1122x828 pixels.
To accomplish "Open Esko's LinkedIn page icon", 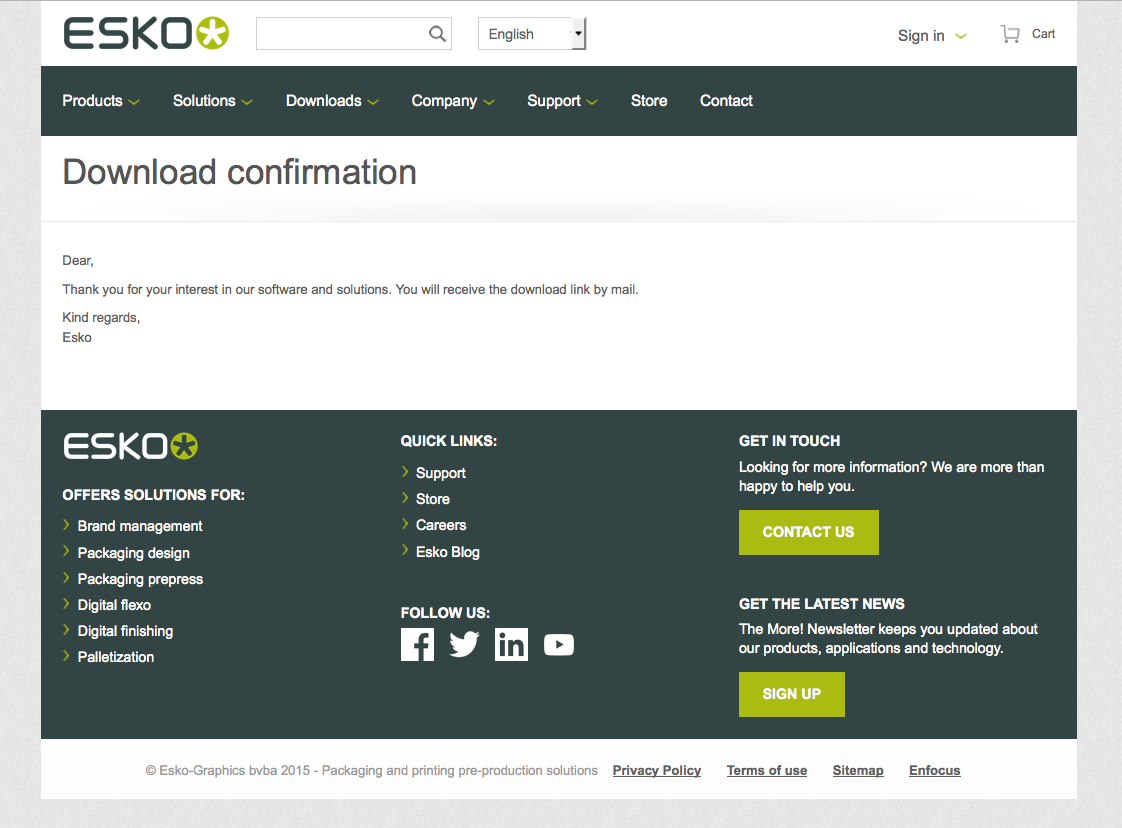I will coord(511,645).
